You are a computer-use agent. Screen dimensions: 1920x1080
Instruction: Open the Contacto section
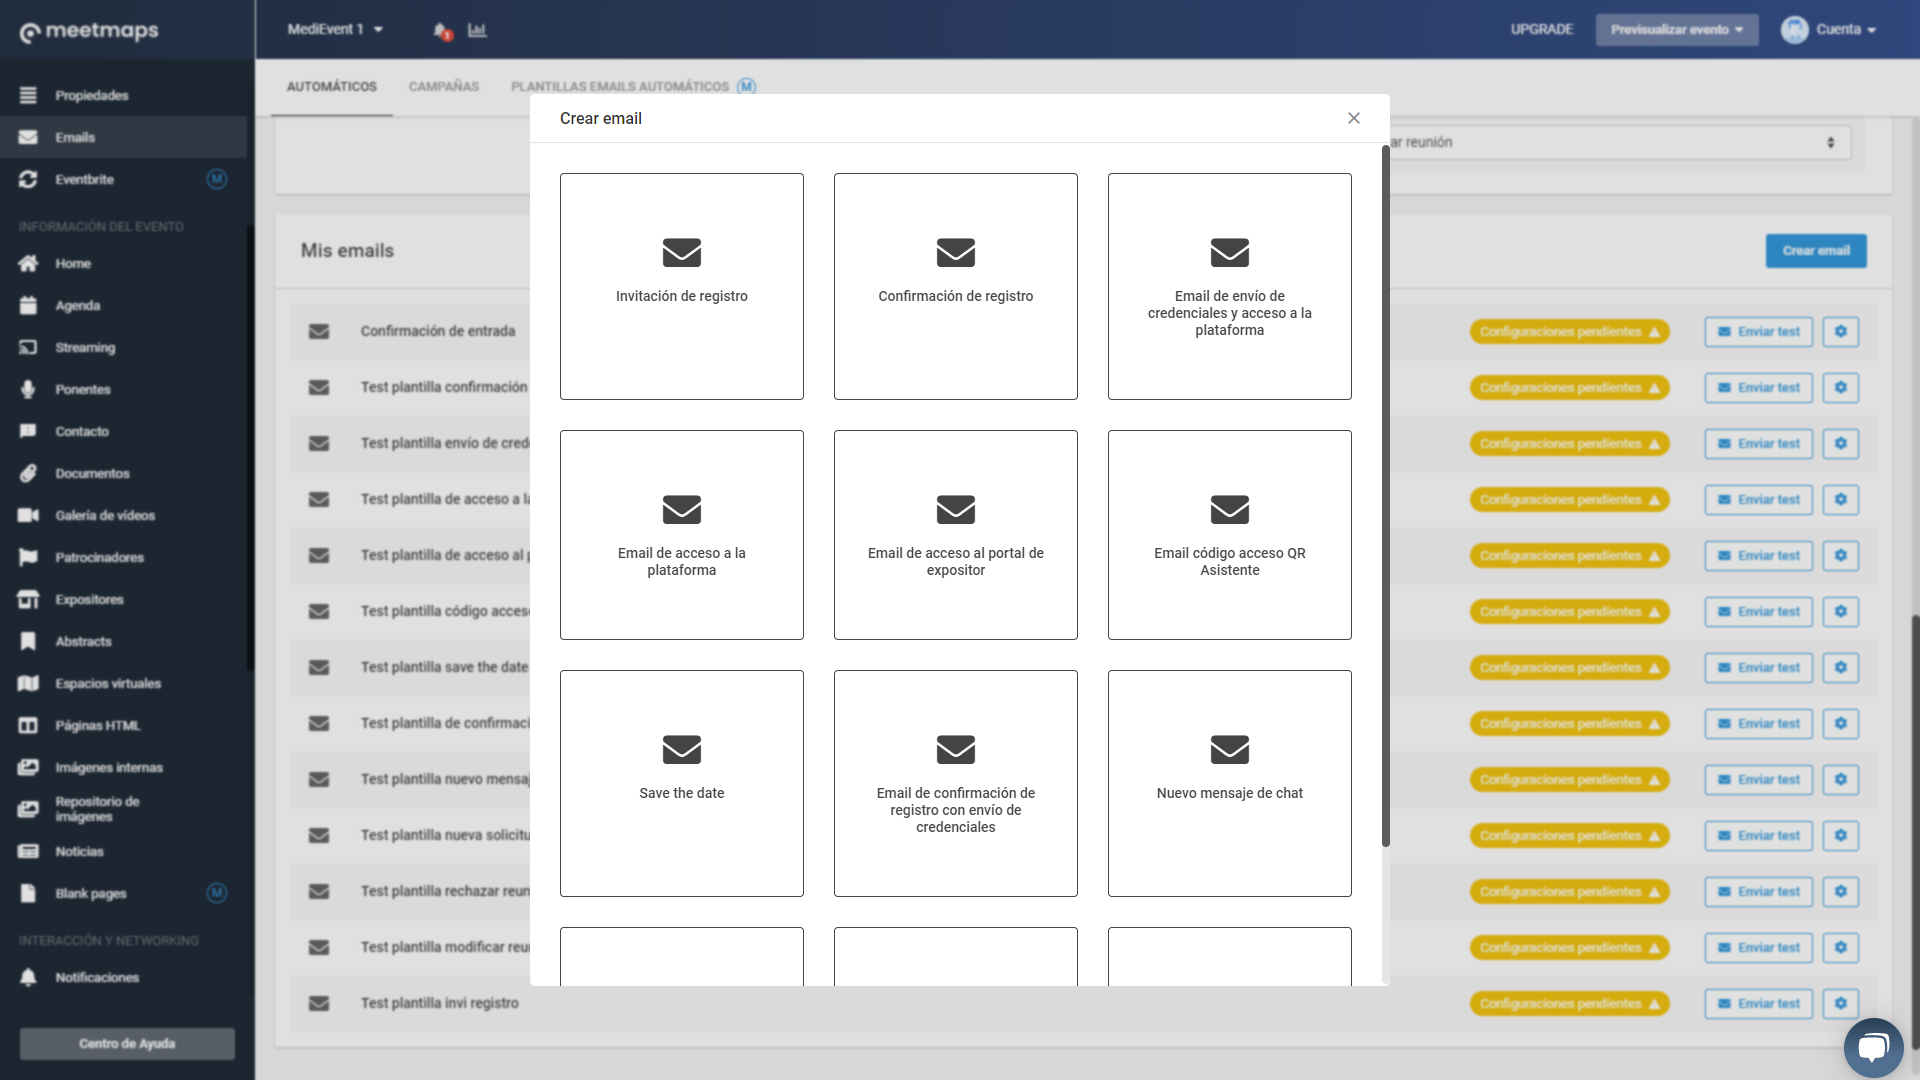click(x=124, y=431)
